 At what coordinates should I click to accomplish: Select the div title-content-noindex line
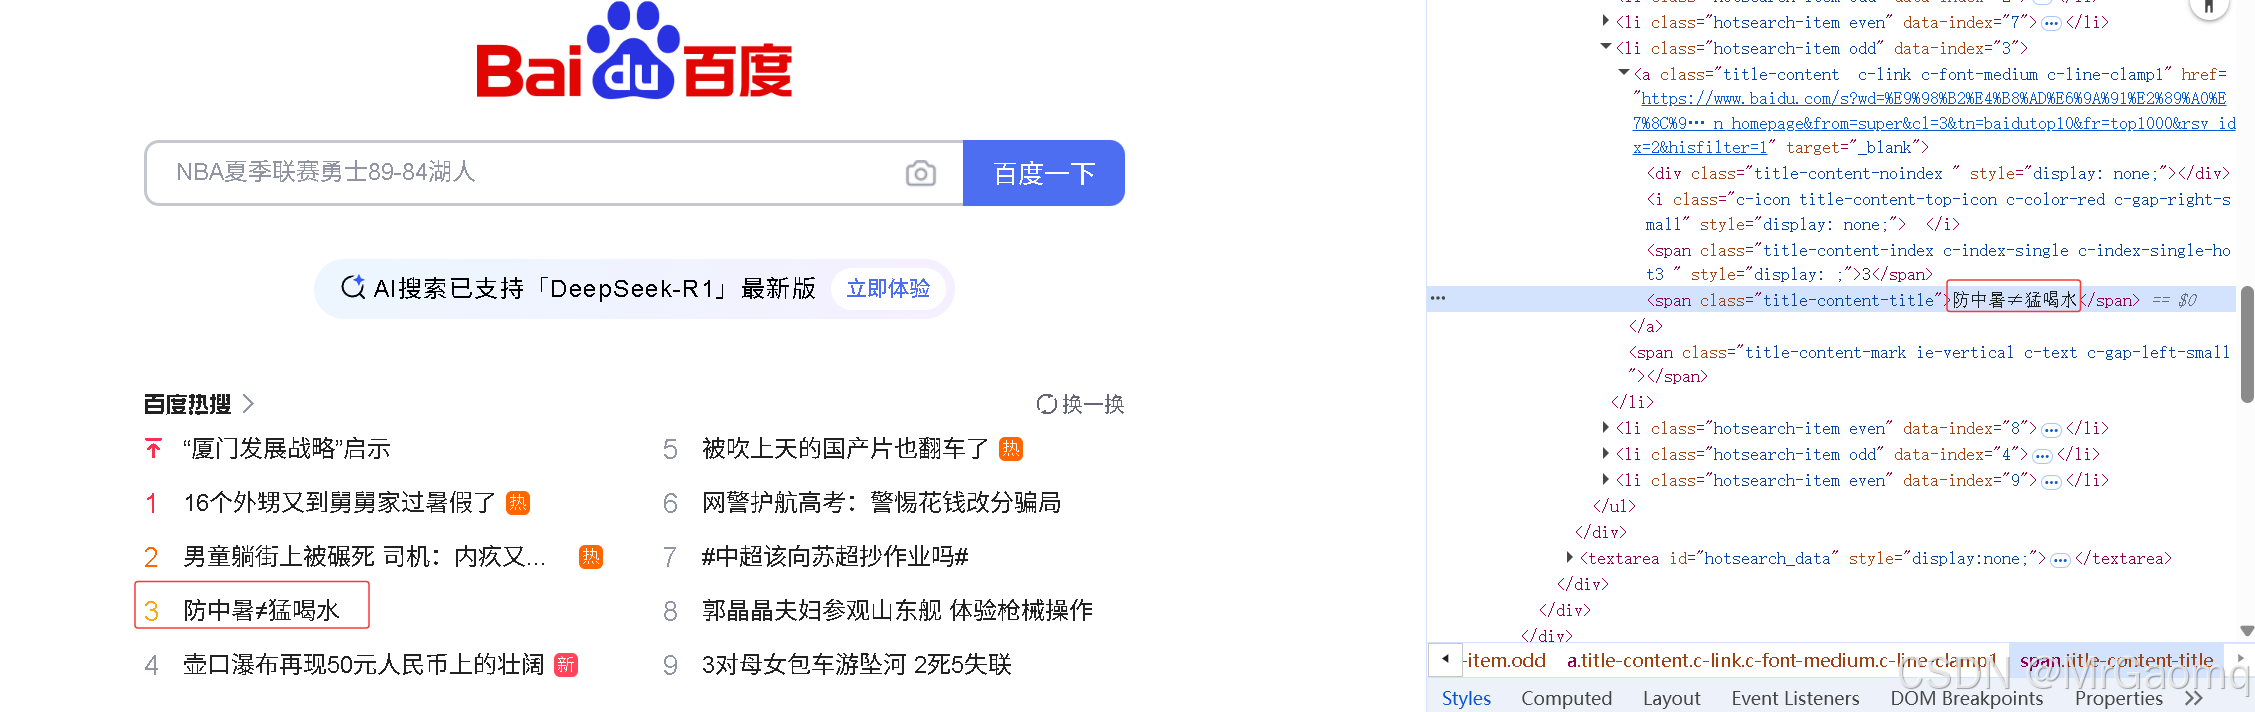[x=1938, y=173]
